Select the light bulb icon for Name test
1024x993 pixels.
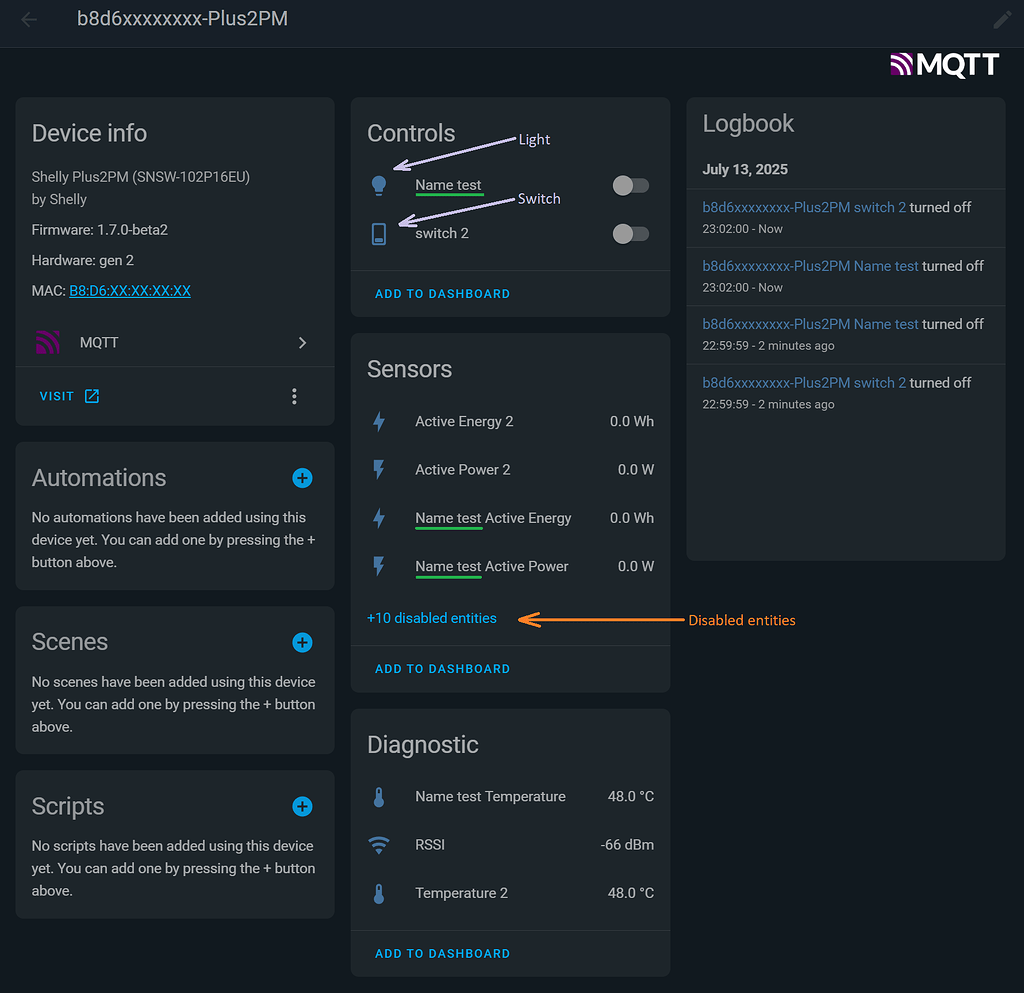pyautogui.click(x=380, y=184)
